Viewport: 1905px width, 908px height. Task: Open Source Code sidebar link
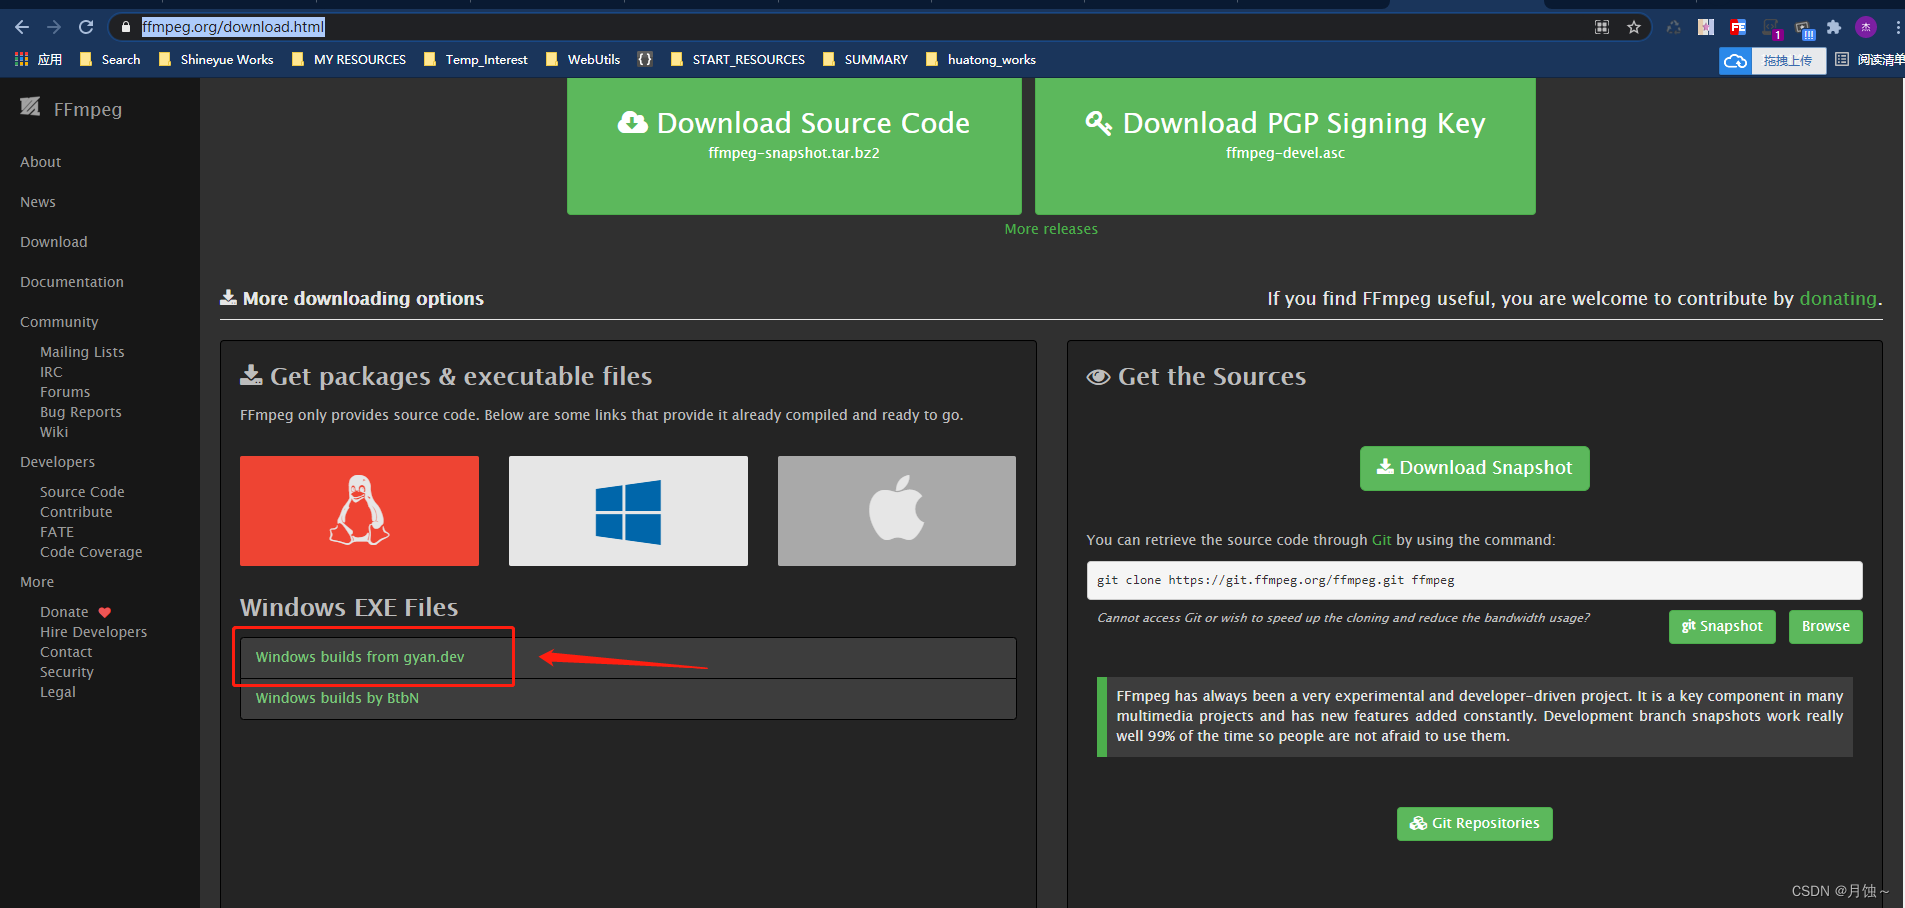click(82, 492)
